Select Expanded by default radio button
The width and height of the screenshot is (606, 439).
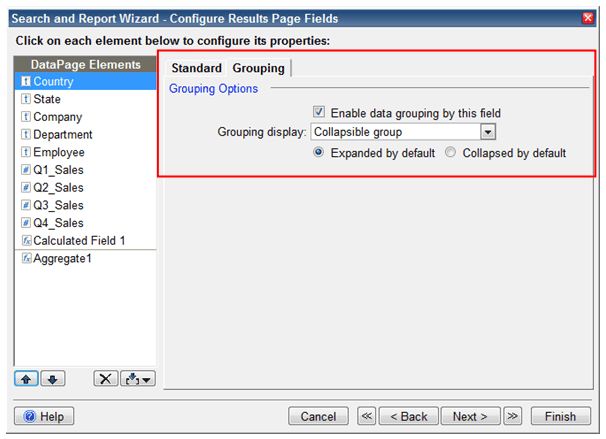pos(318,152)
